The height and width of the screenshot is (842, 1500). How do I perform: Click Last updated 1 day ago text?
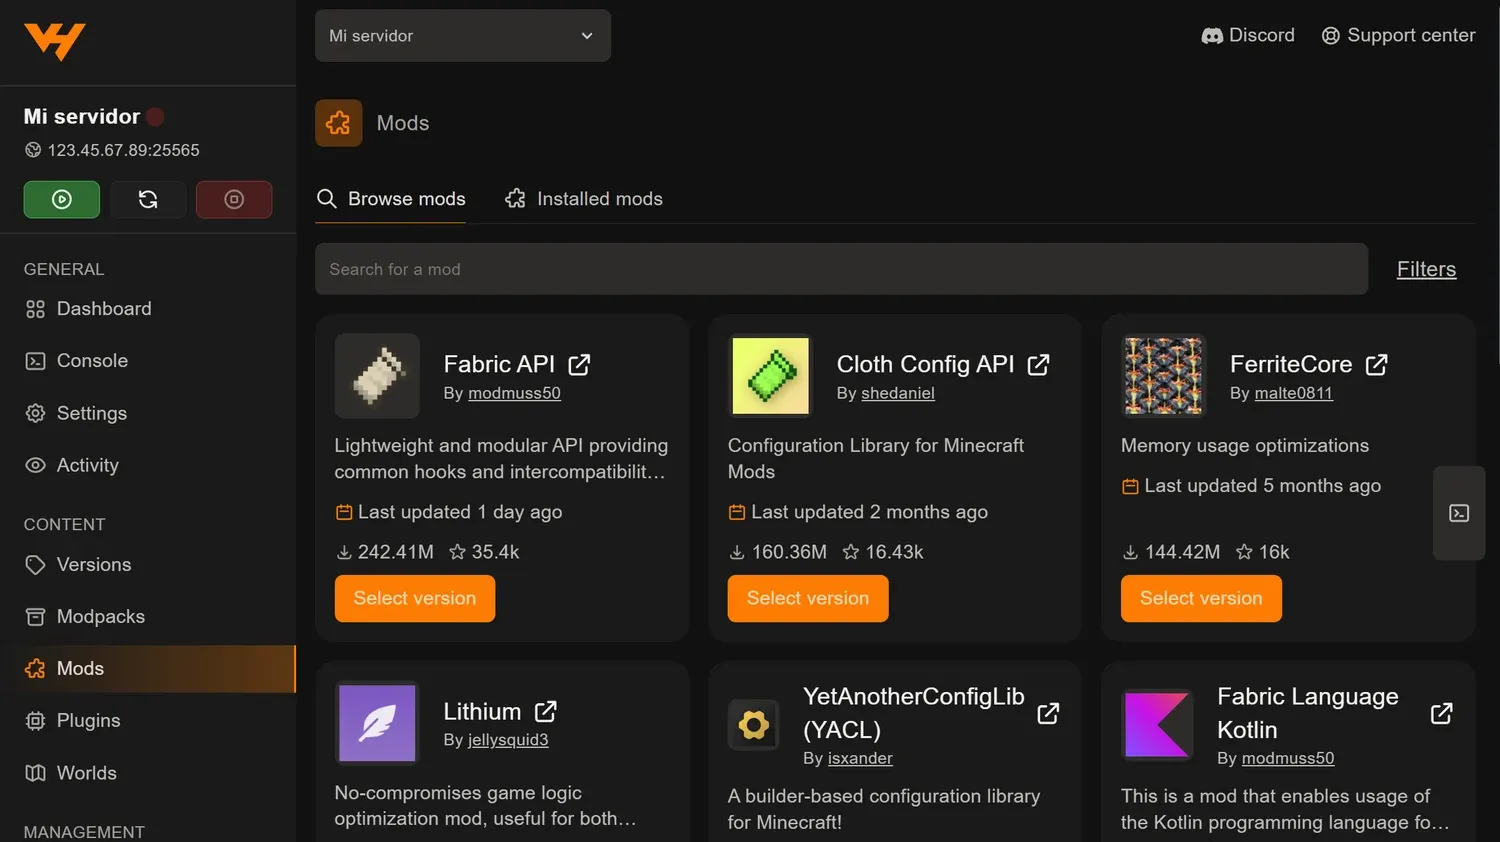point(460,512)
